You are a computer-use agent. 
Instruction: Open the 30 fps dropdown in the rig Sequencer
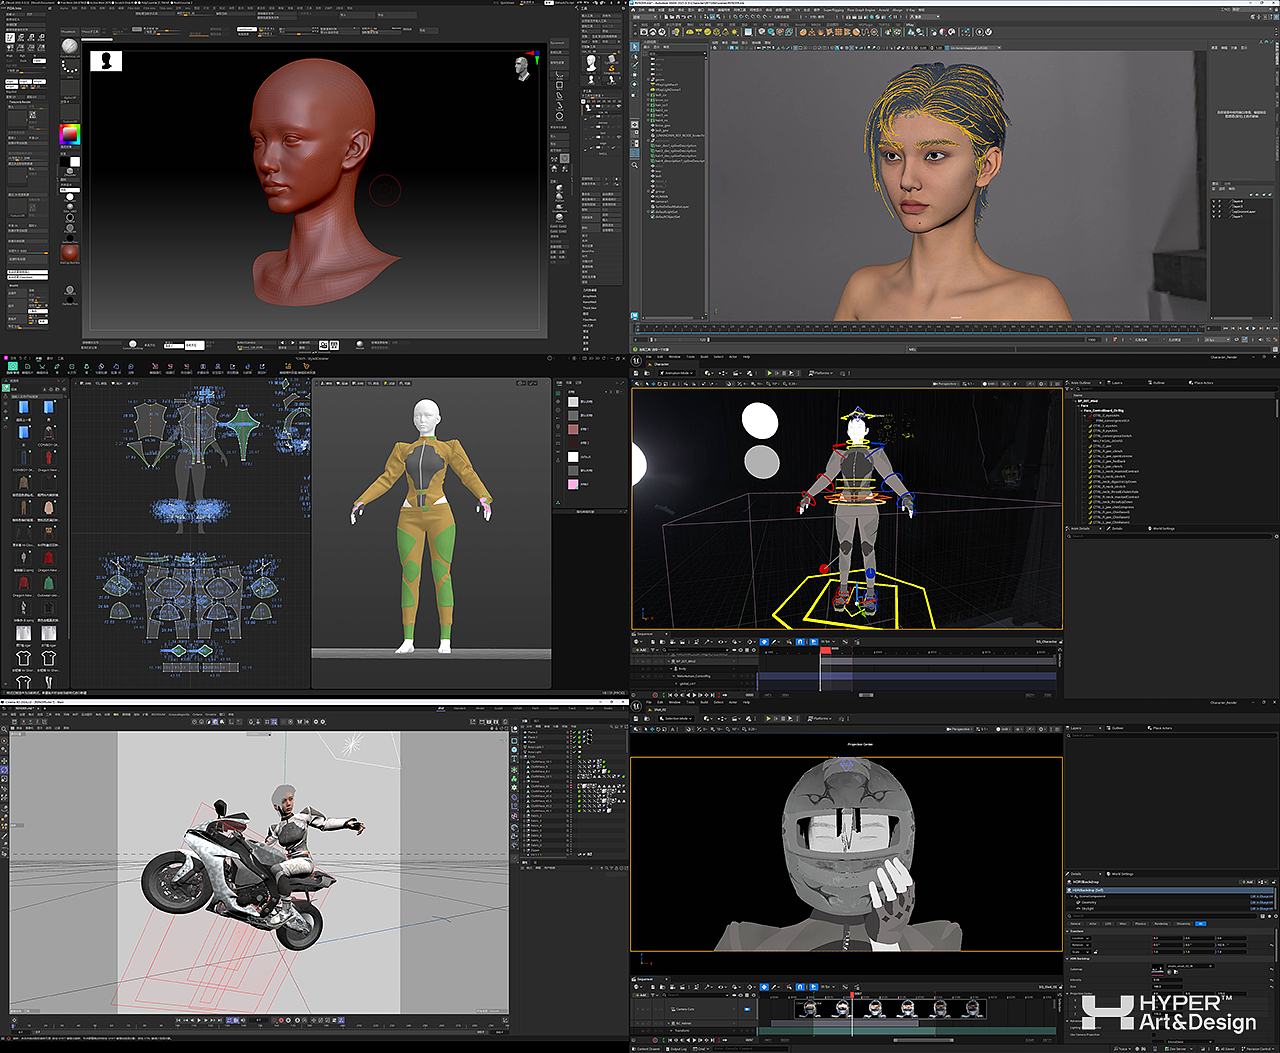(x=829, y=642)
